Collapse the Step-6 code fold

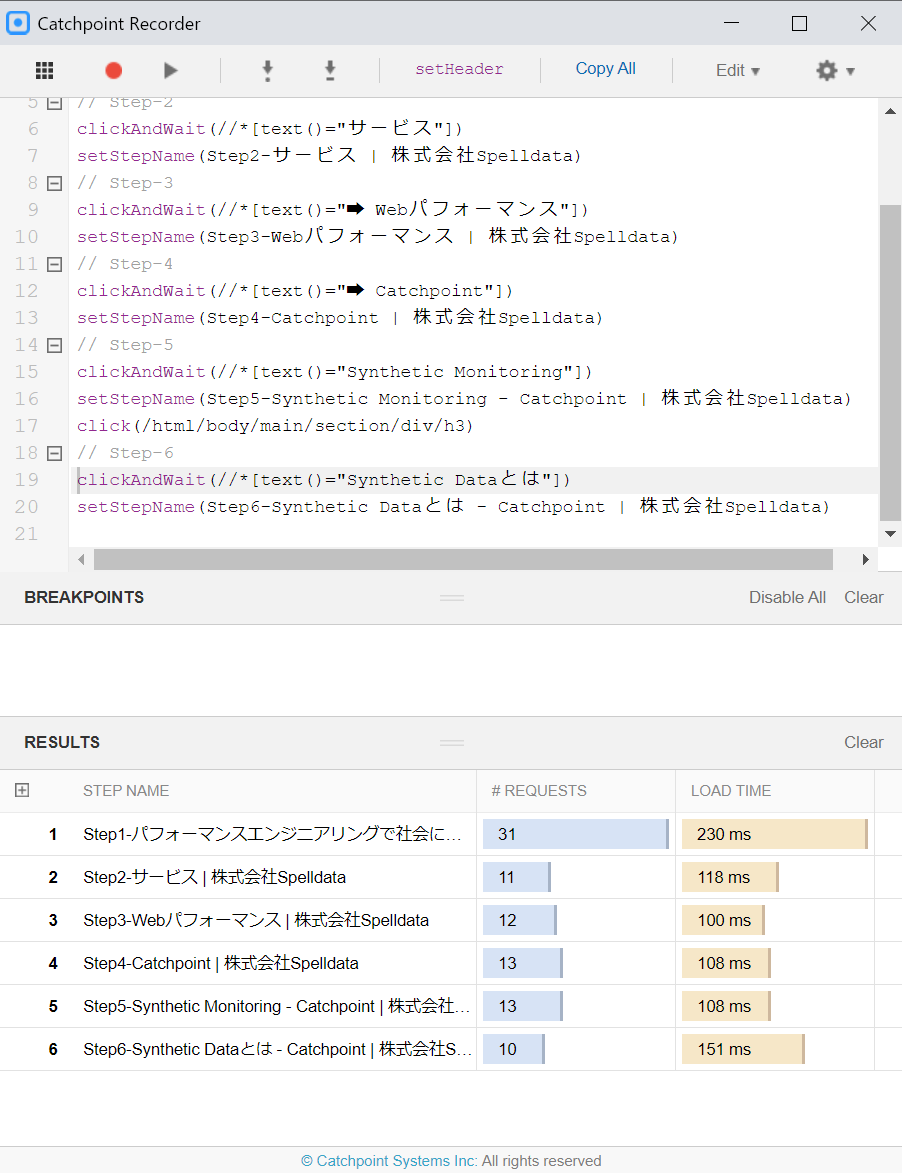point(55,453)
